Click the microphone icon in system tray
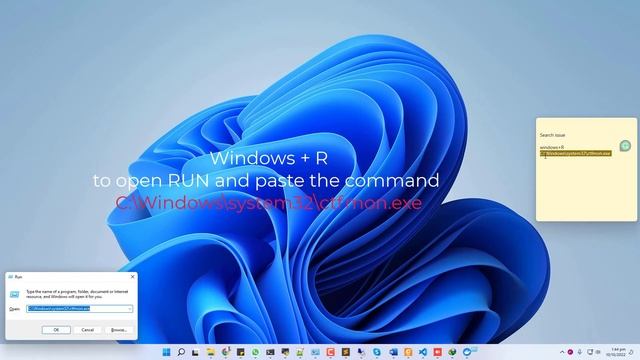This screenshot has width=640, height=360. click(x=580, y=352)
